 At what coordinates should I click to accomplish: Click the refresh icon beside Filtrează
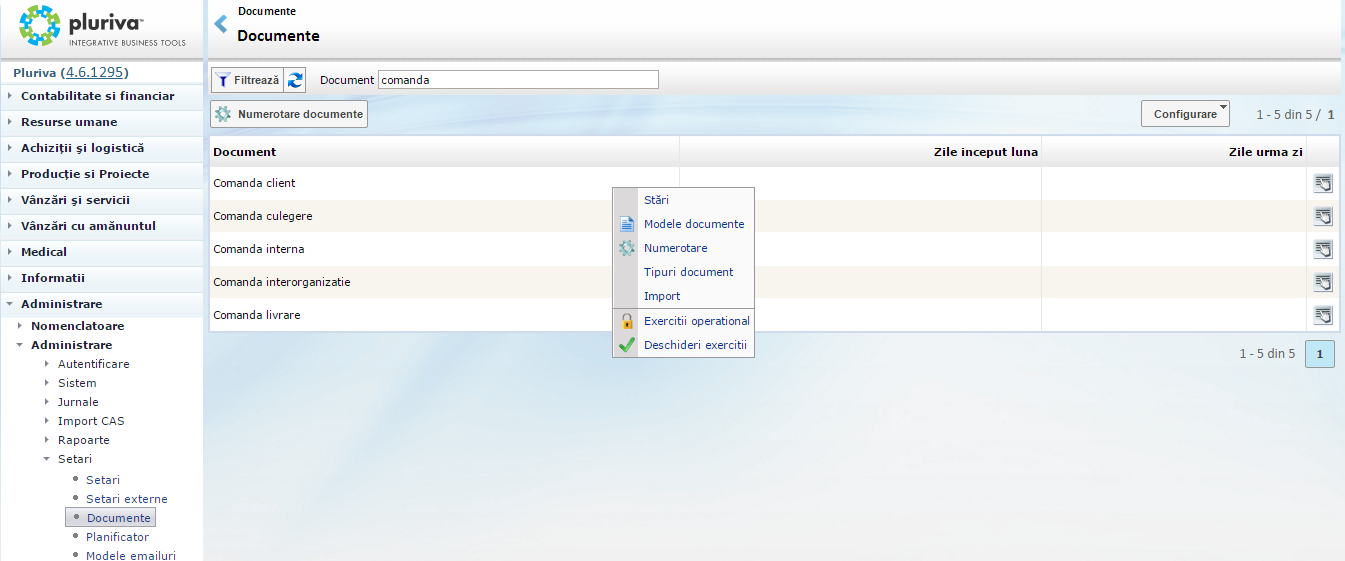295,80
